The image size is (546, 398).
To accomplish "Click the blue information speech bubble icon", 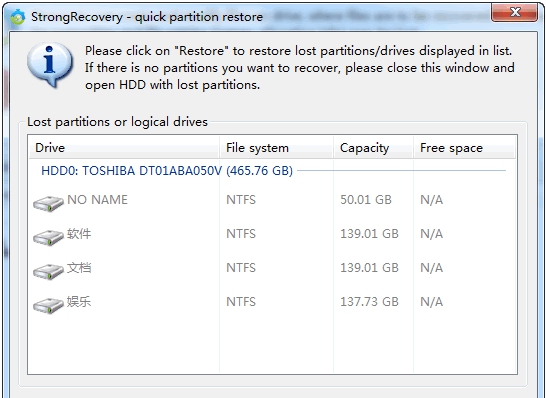I will pos(50,65).
